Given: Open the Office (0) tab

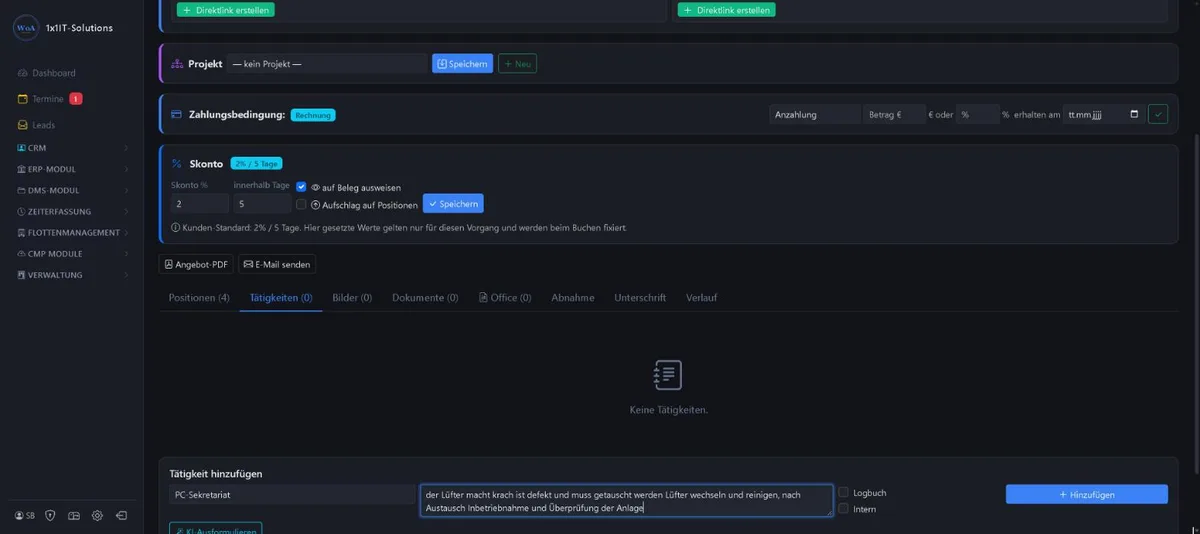Looking at the screenshot, I should point(505,298).
